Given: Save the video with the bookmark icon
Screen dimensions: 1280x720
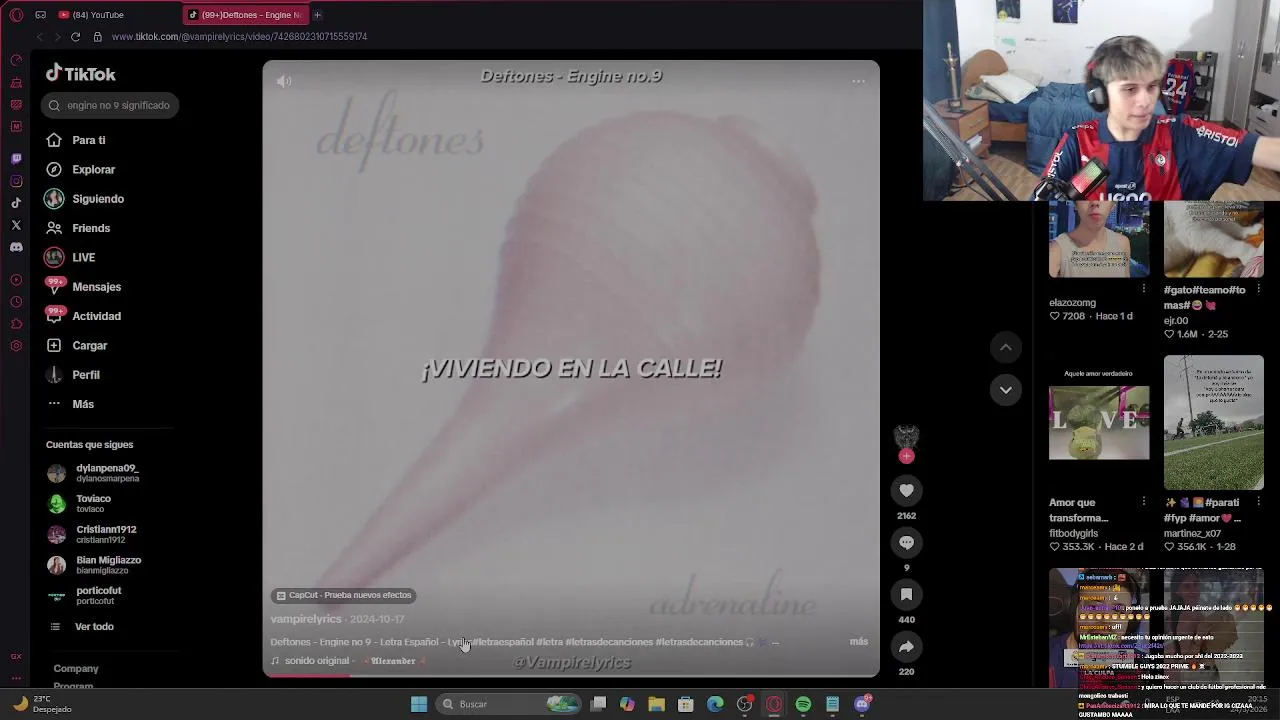Looking at the screenshot, I should click(906, 594).
